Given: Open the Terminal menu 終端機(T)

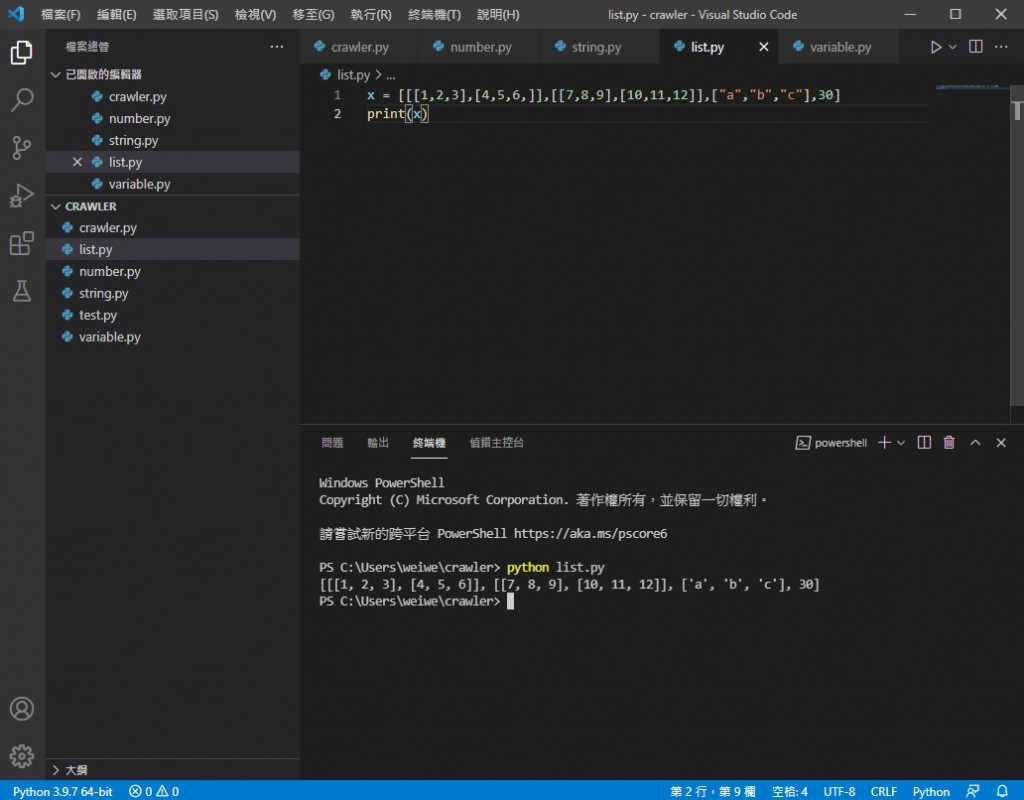Looking at the screenshot, I should 434,14.
